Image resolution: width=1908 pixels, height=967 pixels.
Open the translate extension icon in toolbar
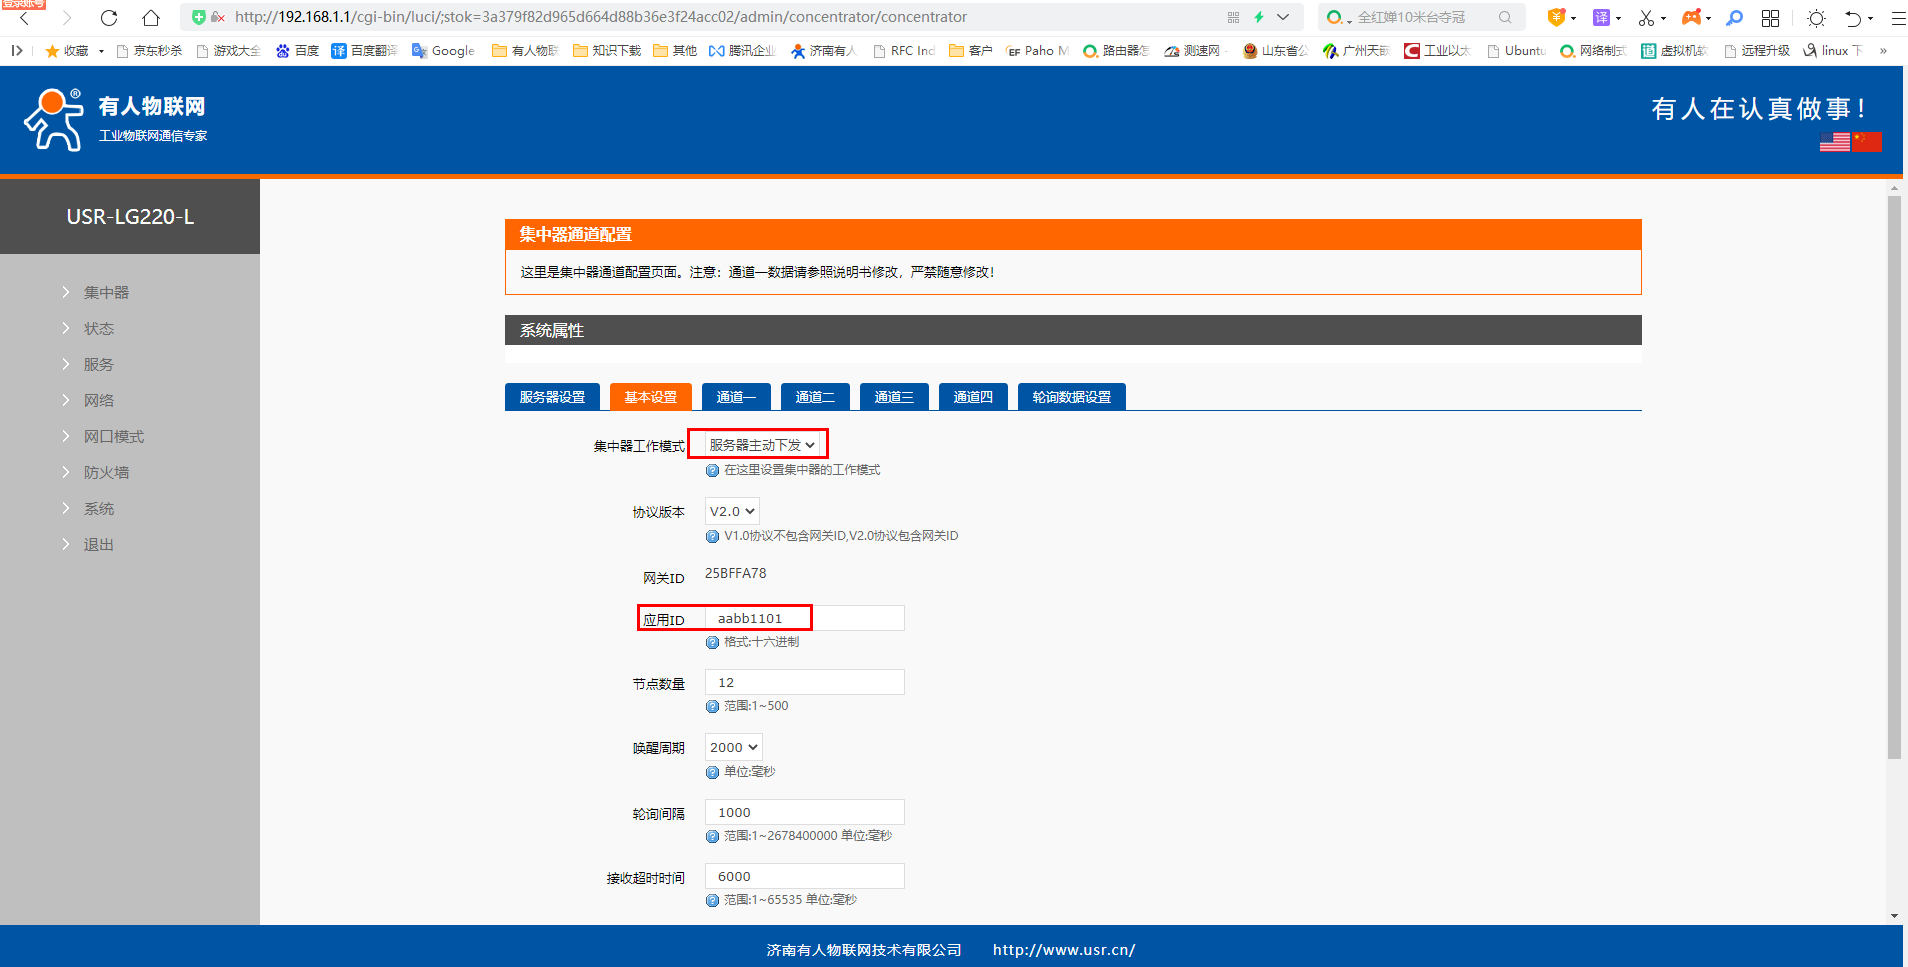1601,18
